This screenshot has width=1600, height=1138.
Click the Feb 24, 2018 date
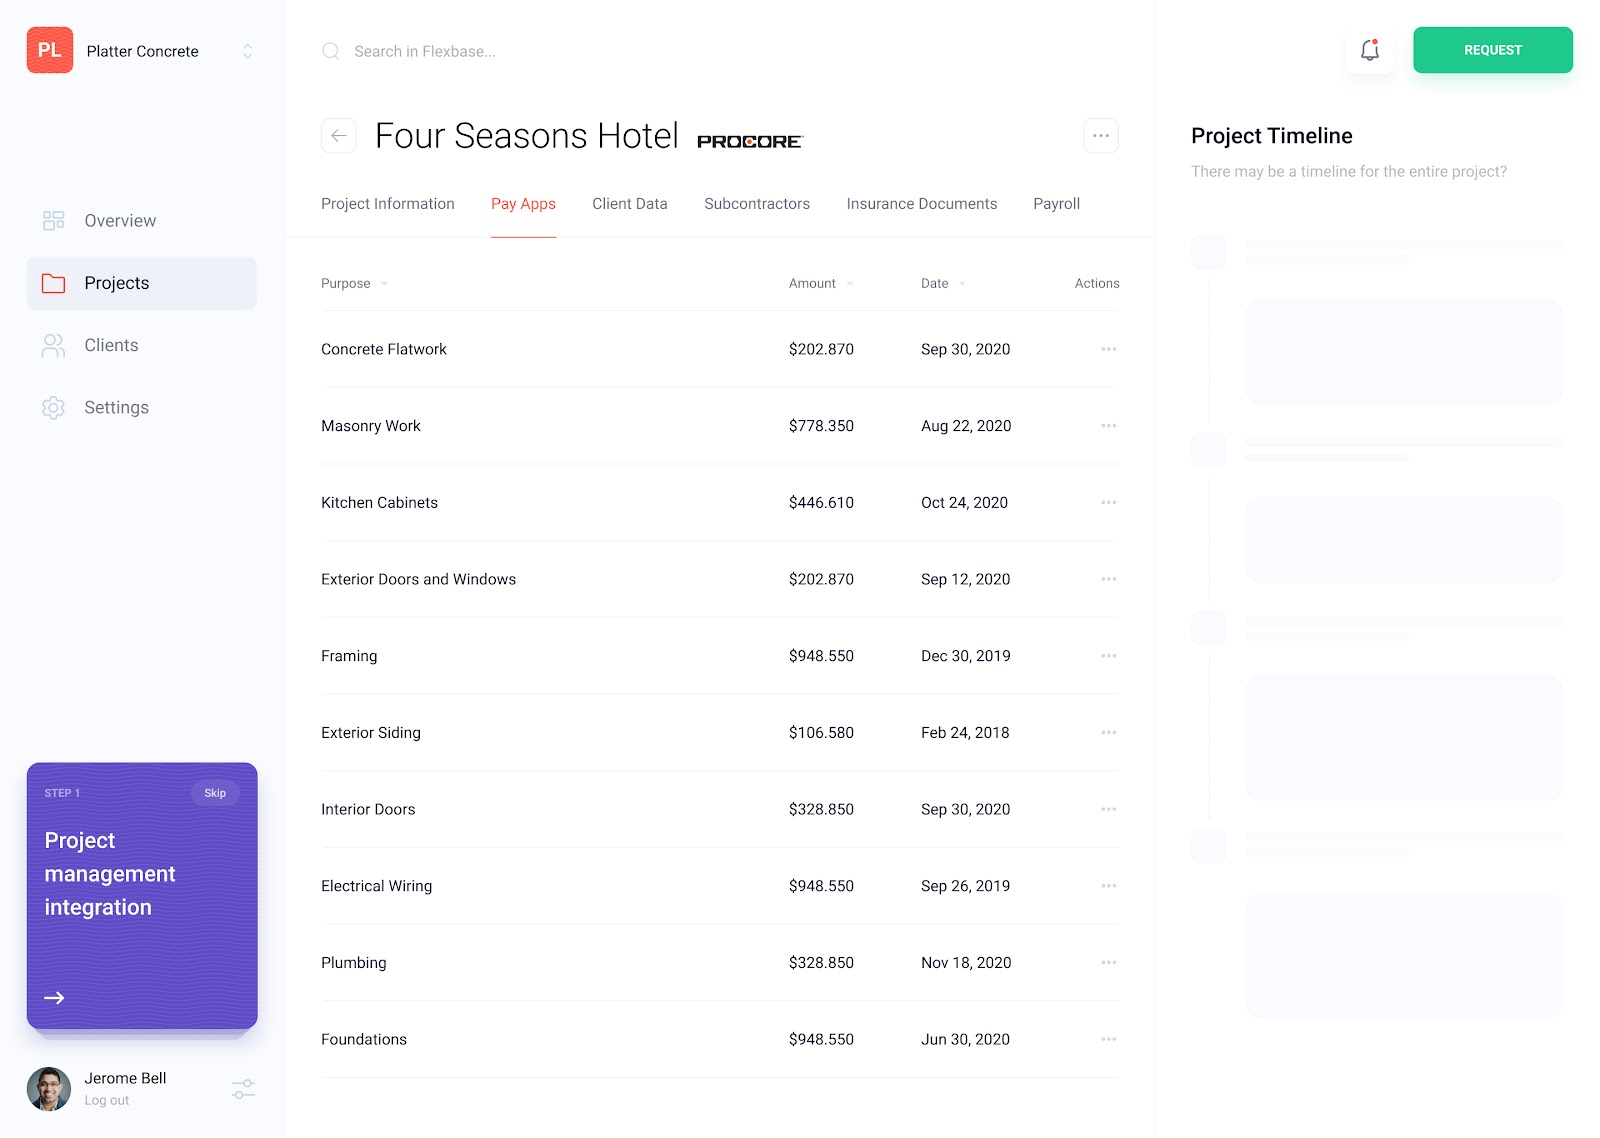click(x=965, y=733)
